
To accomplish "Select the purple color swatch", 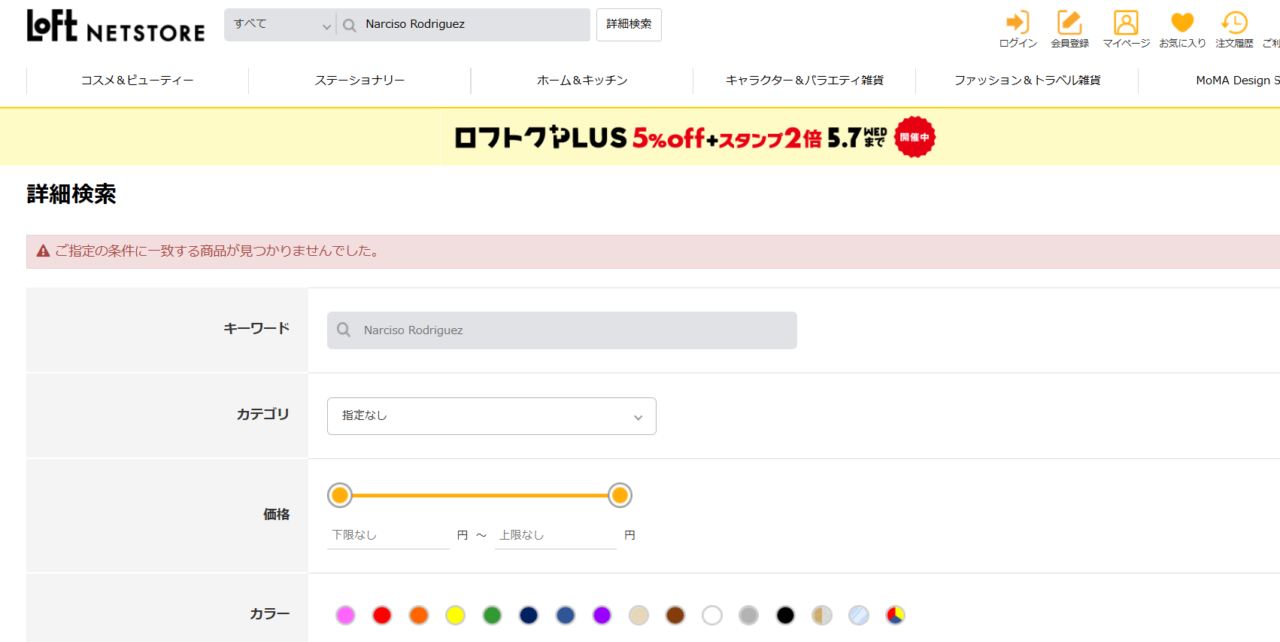I will click(602, 615).
